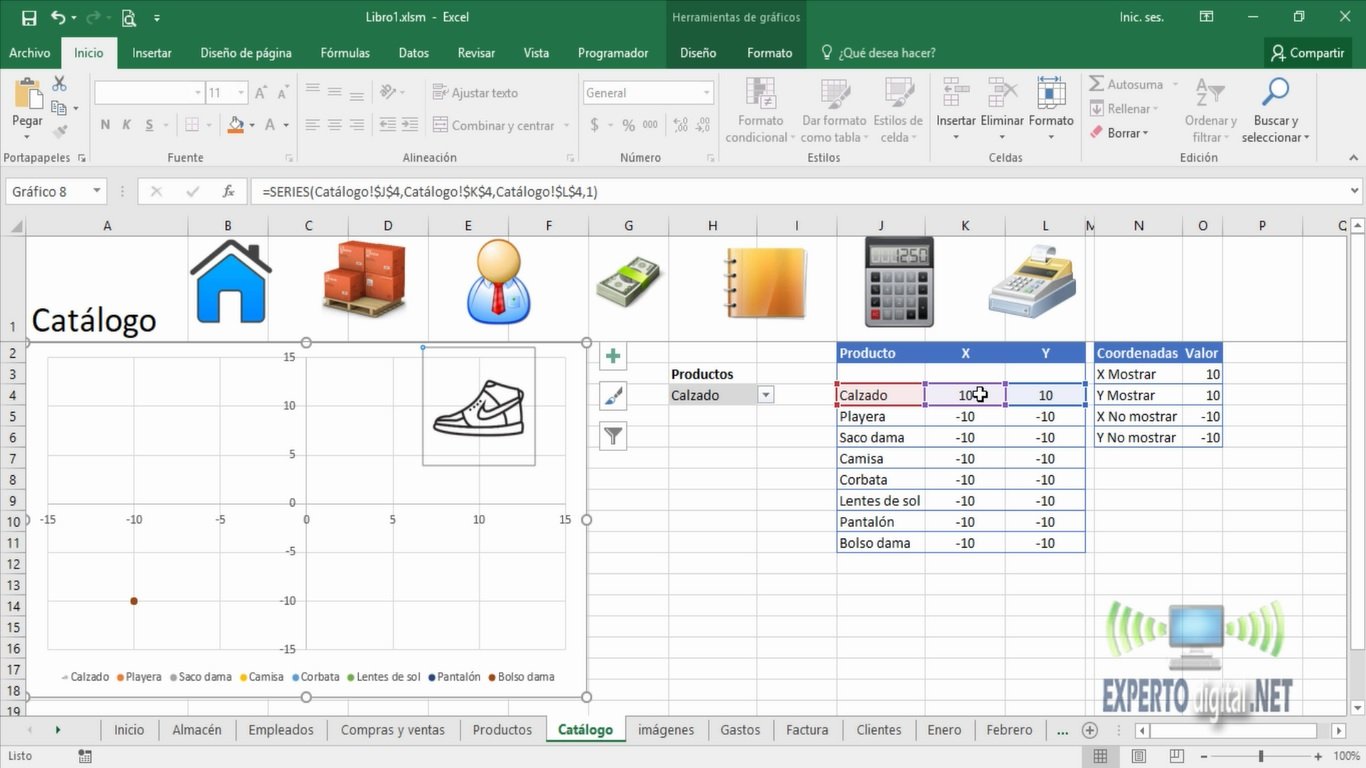The image size is (1366, 768).
Task: Open the Calzado products dropdown
Action: point(765,395)
